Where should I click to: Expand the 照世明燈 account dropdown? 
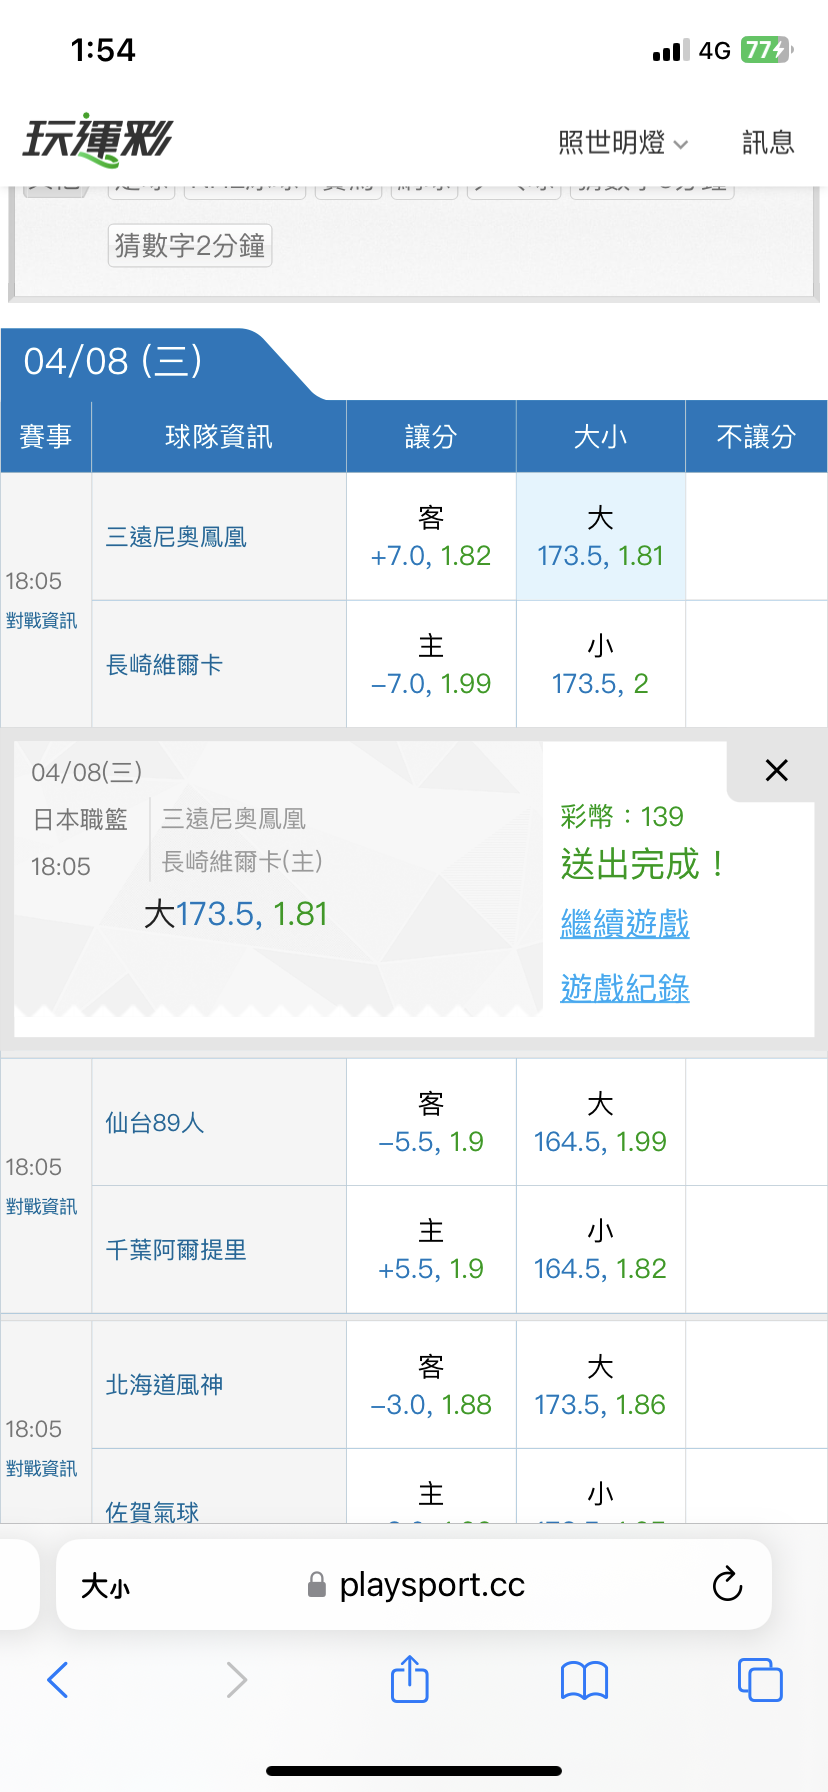[x=622, y=143]
